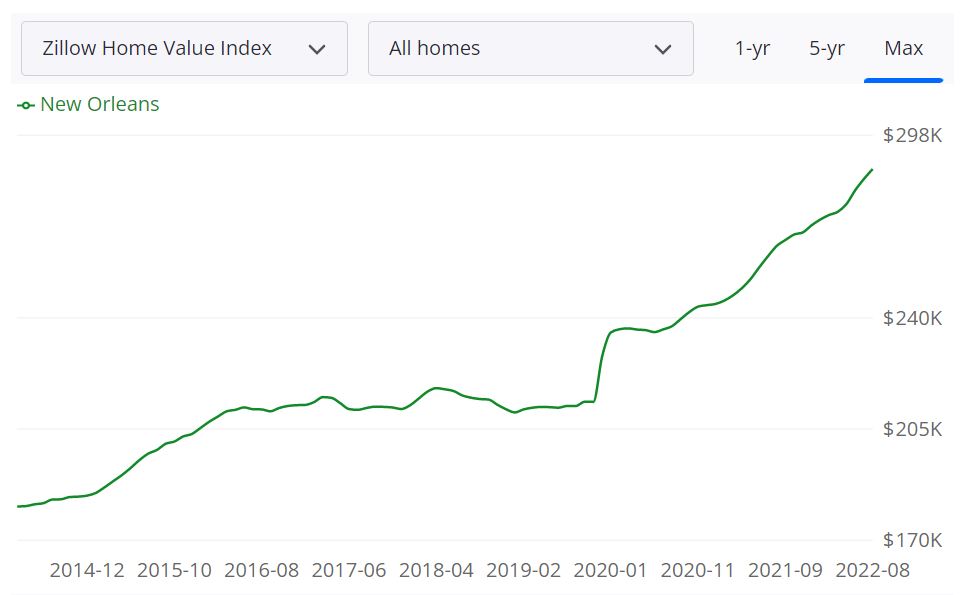This screenshot has width=970, height=595.
Task: Click the end point of the green line
Action: coord(872,169)
